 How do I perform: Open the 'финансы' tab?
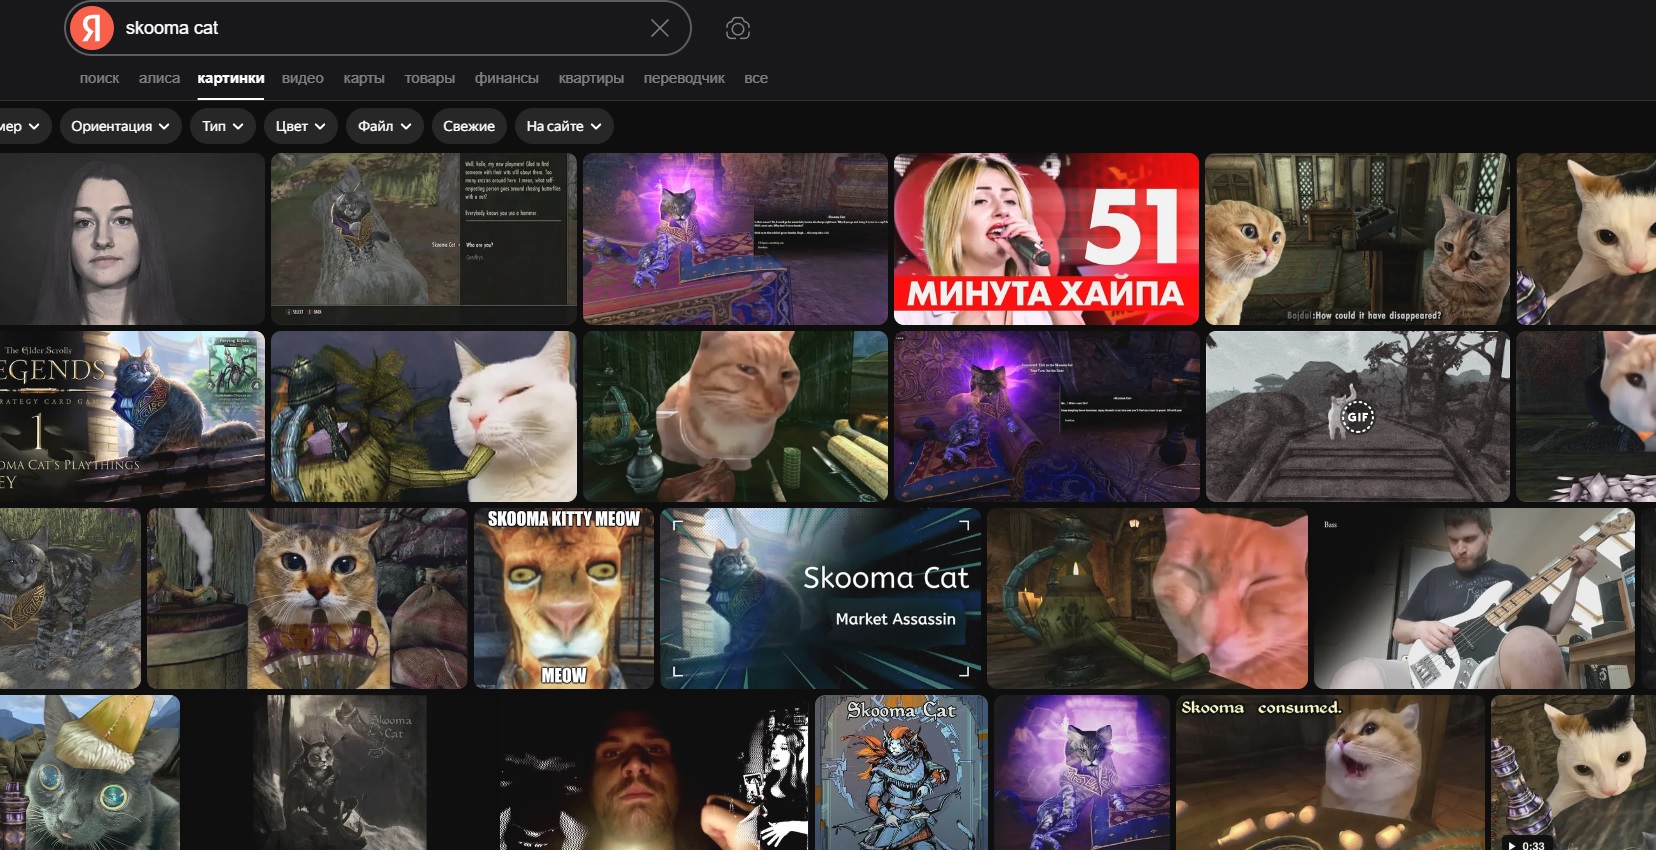(x=507, y=78)
